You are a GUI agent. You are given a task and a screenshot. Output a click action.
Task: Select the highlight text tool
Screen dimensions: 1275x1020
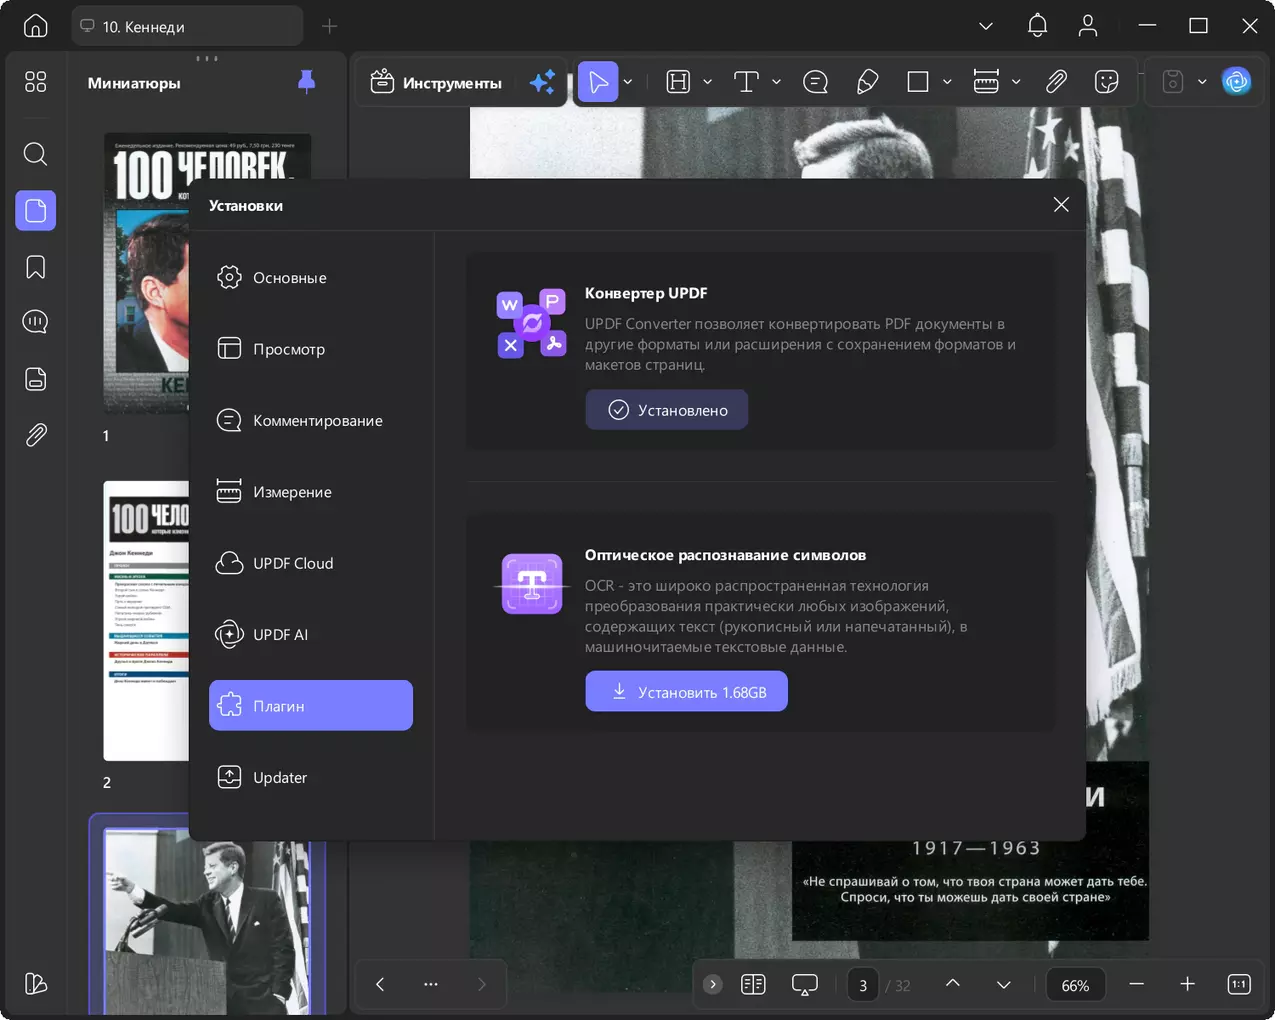point(679,82)
